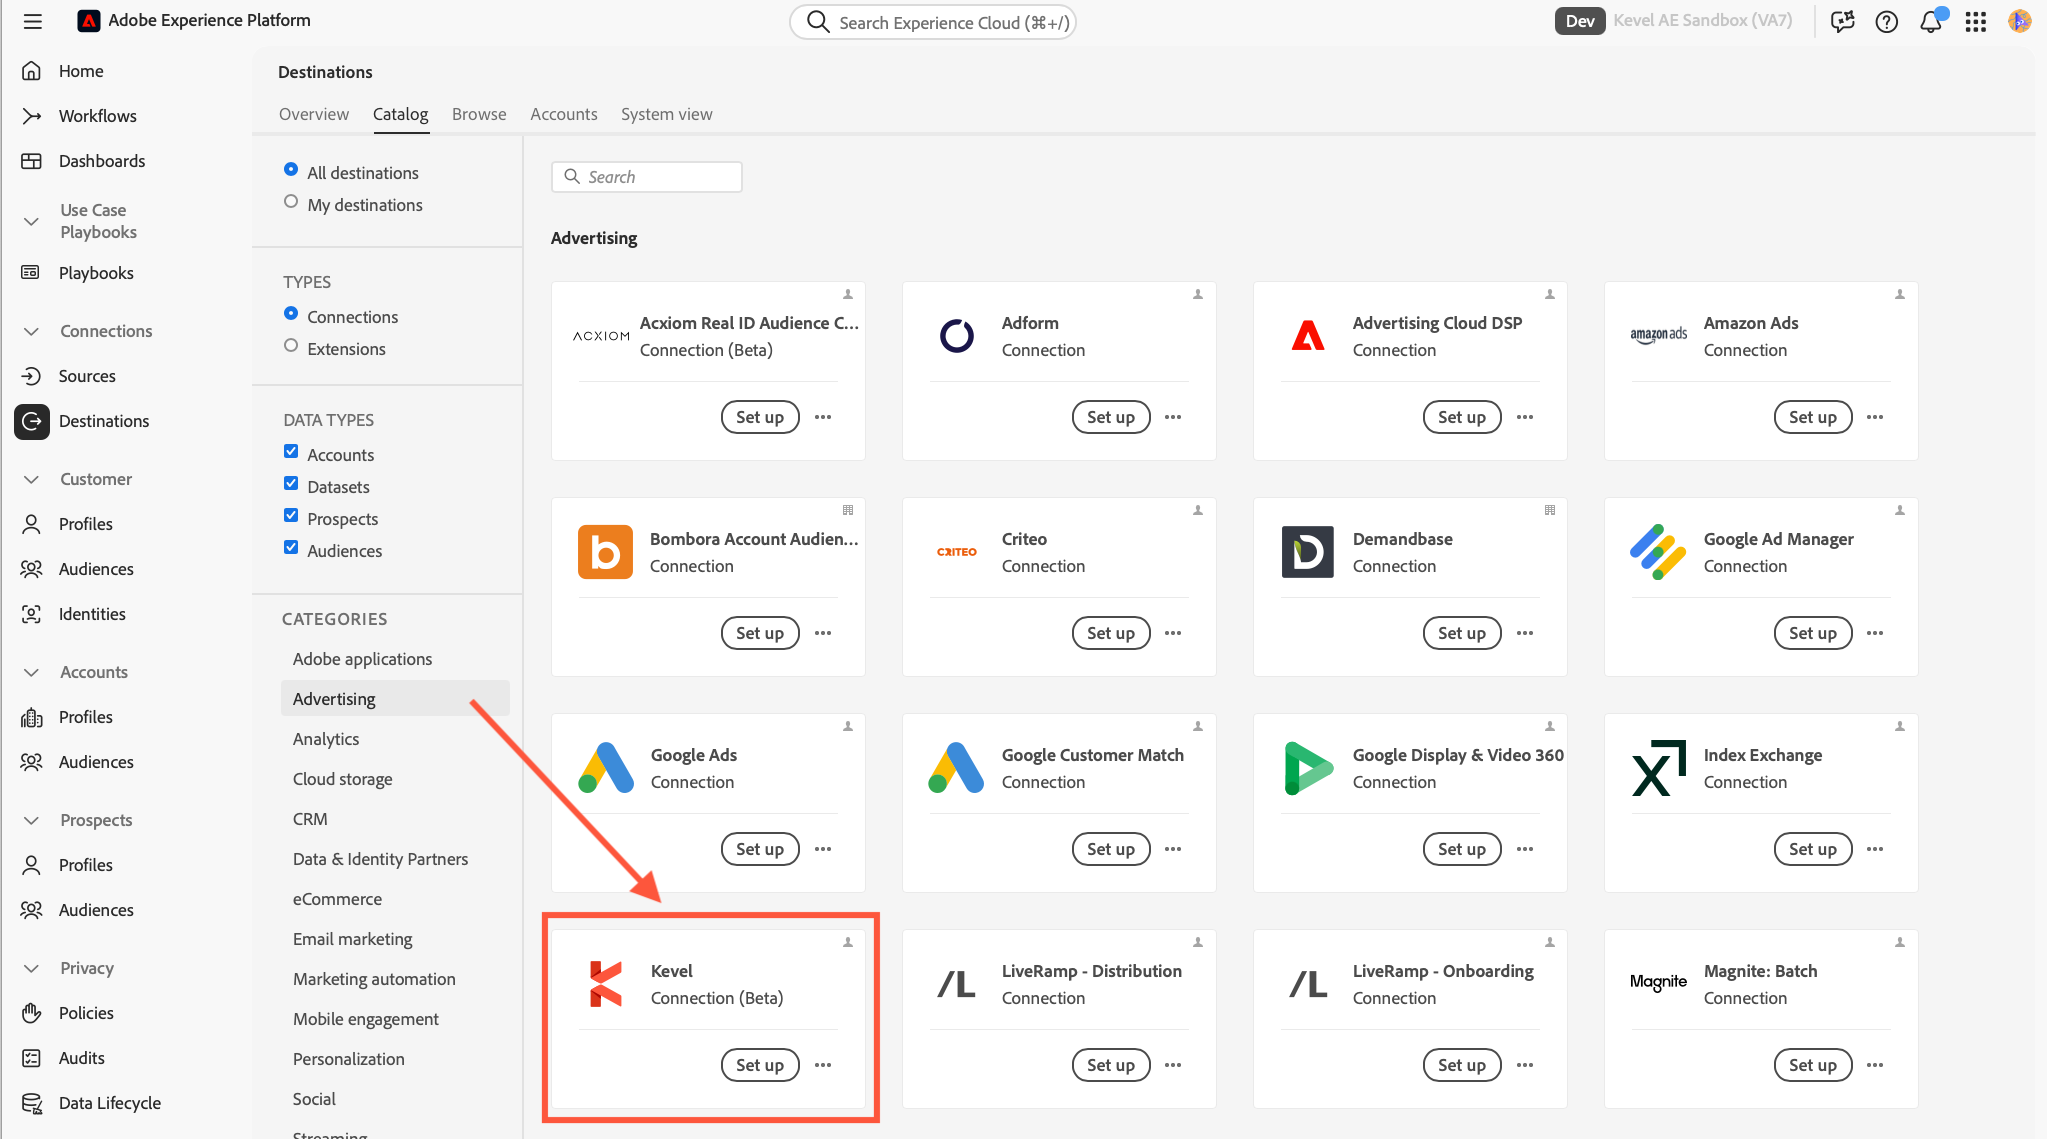Open the hamburger navigation menu
The width and height of the screenshot is (2047, 1139).
point(32,21)
